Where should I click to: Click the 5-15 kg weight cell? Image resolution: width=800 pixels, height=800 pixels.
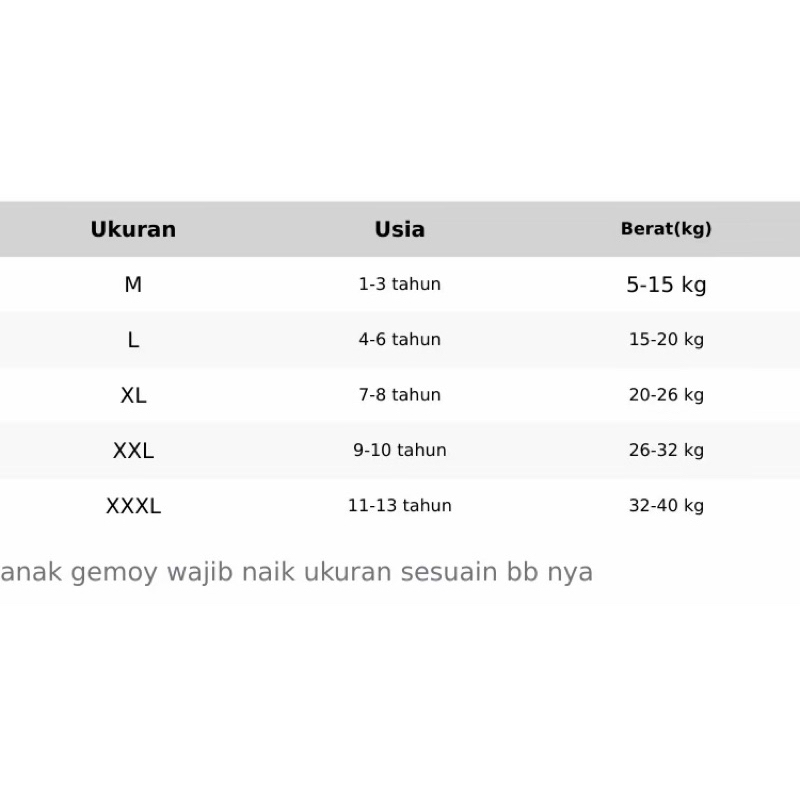666,285
